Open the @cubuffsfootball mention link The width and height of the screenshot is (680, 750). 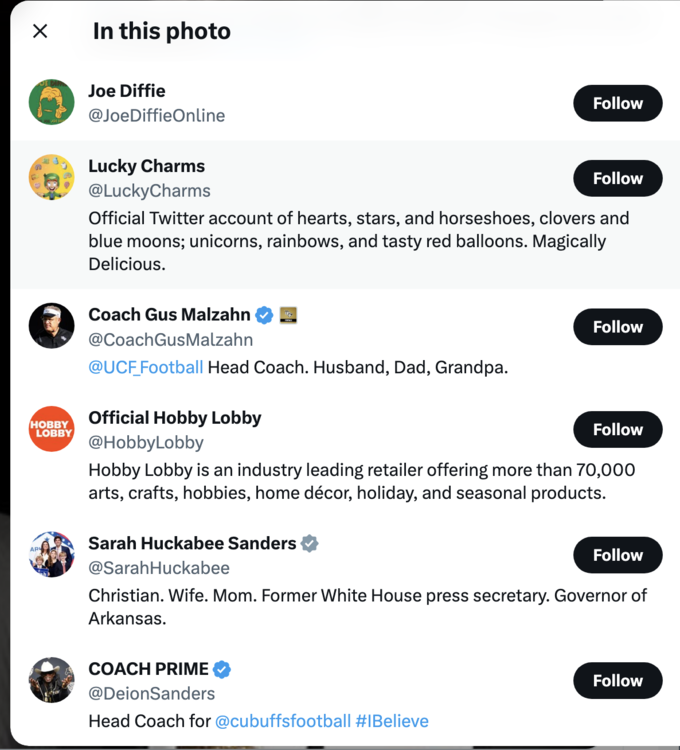click(x=283, y=720)
